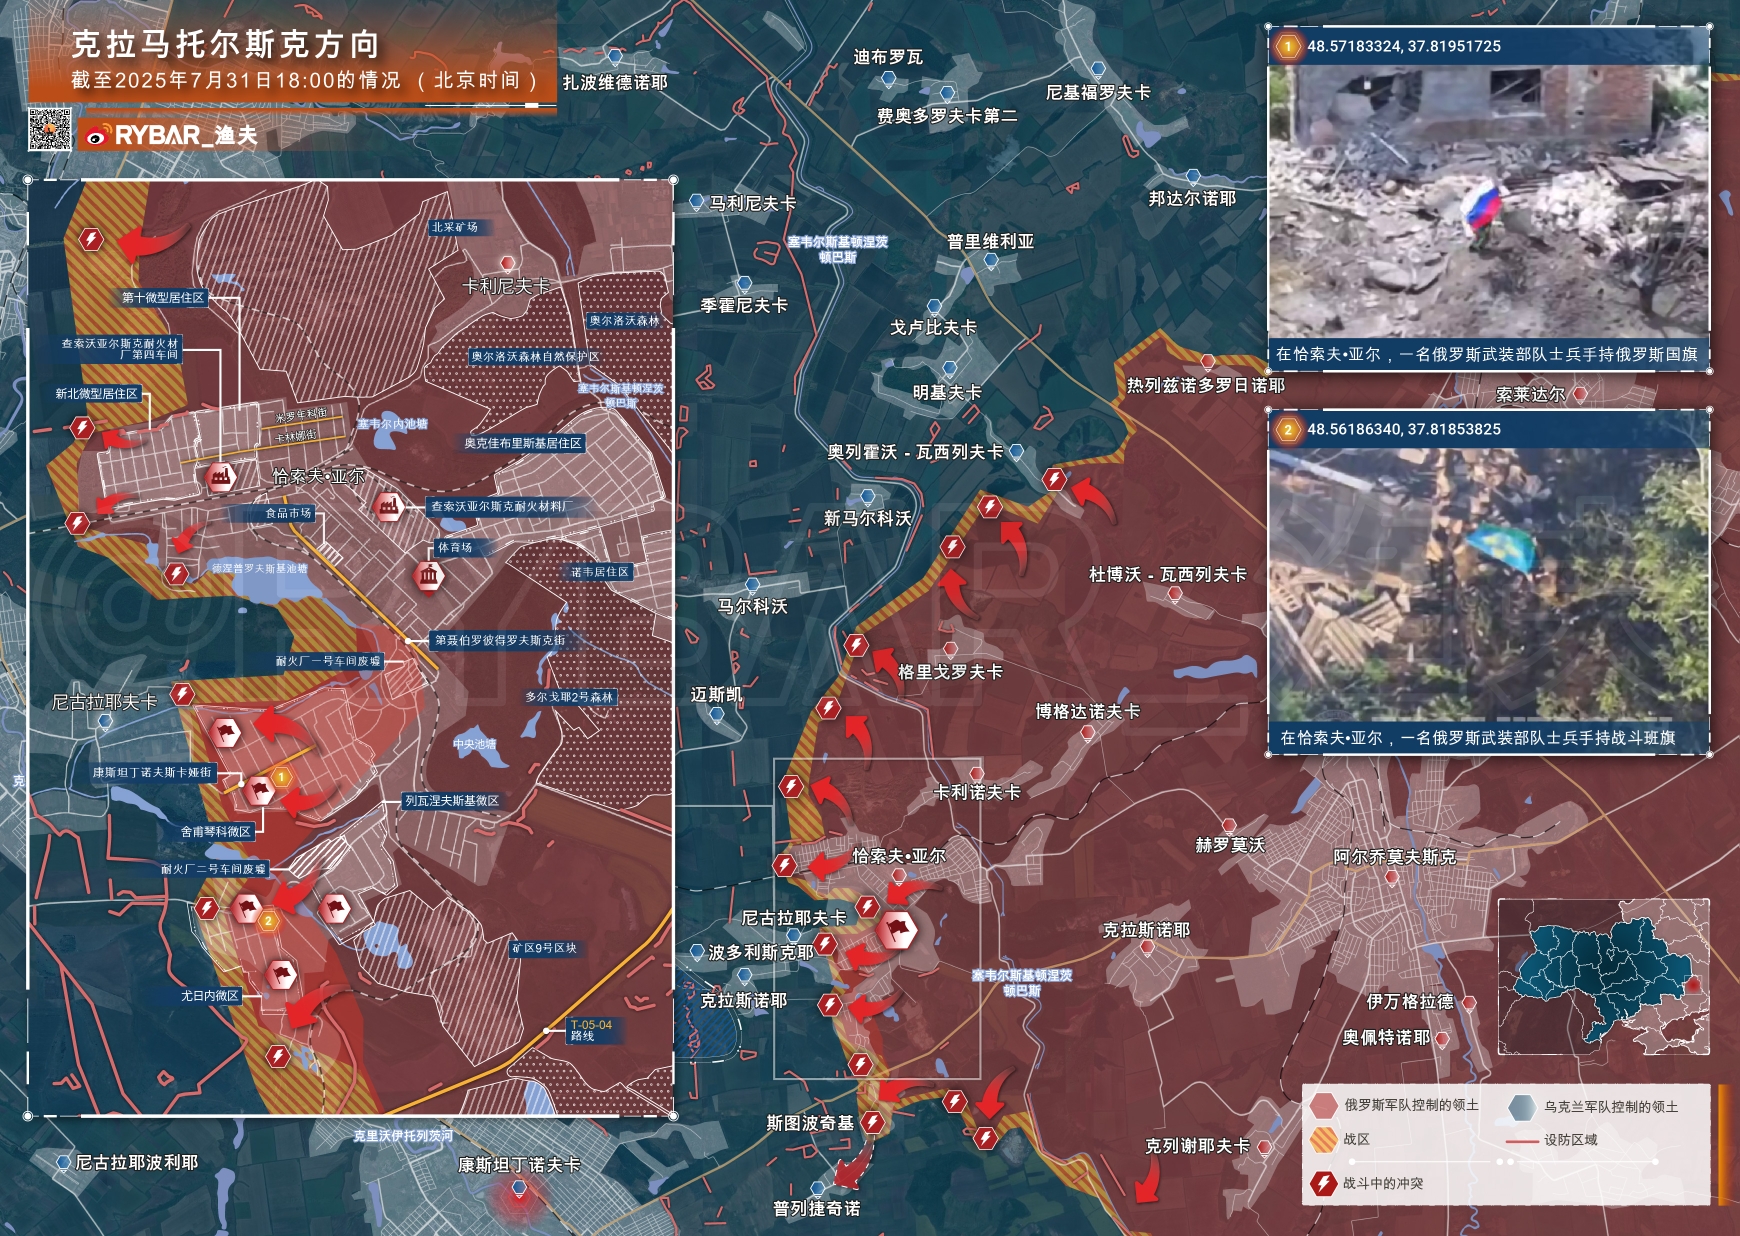Click blue location dot left of 马利尼夫卡

pos(697,203)
